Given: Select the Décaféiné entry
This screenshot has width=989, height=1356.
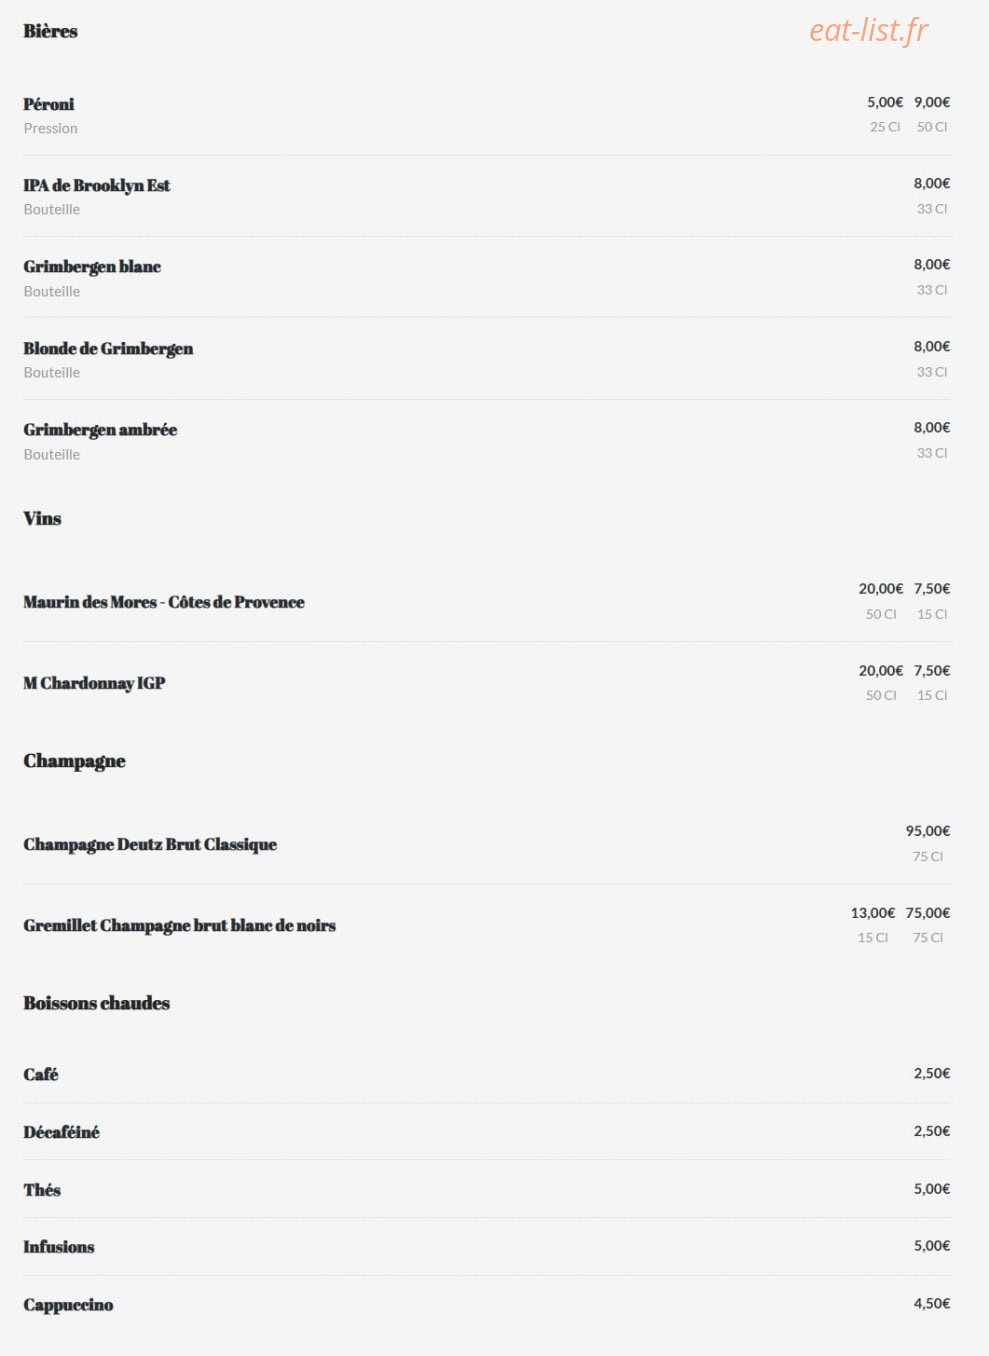Looking at the screenshot, I should 61,1132.
